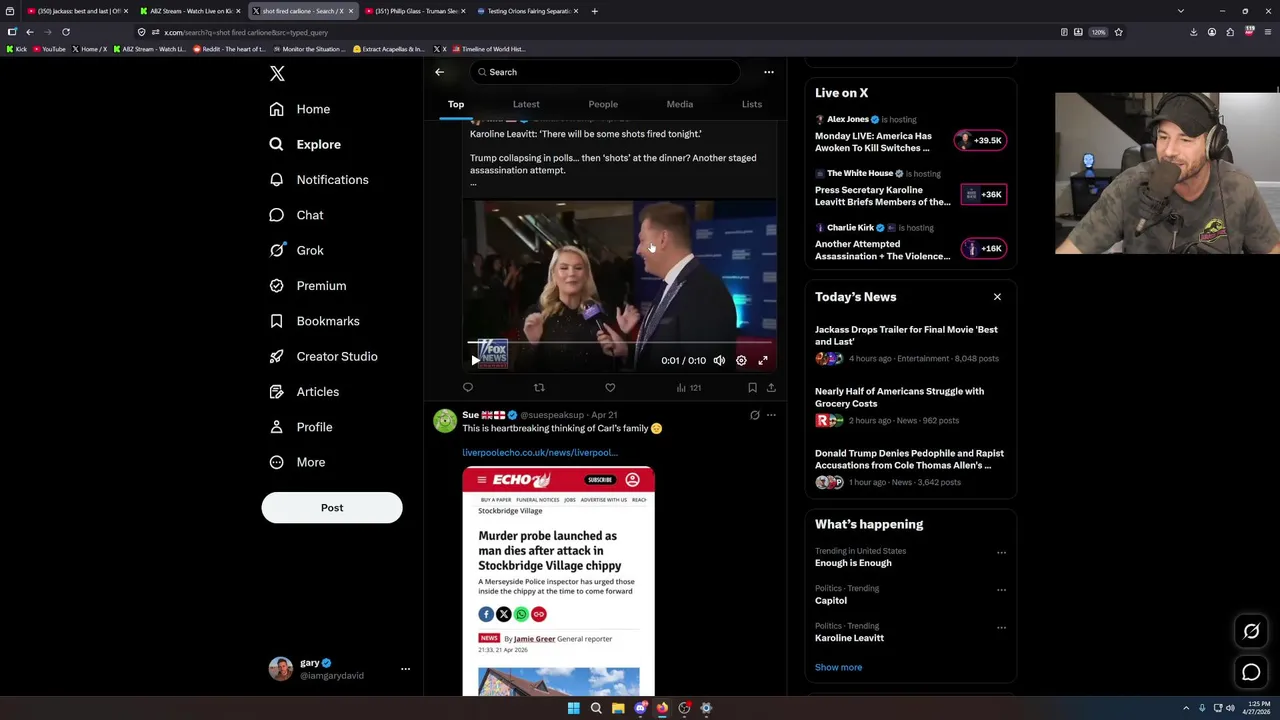
Task: Open options for Capitol trend
Action: 1001,590
